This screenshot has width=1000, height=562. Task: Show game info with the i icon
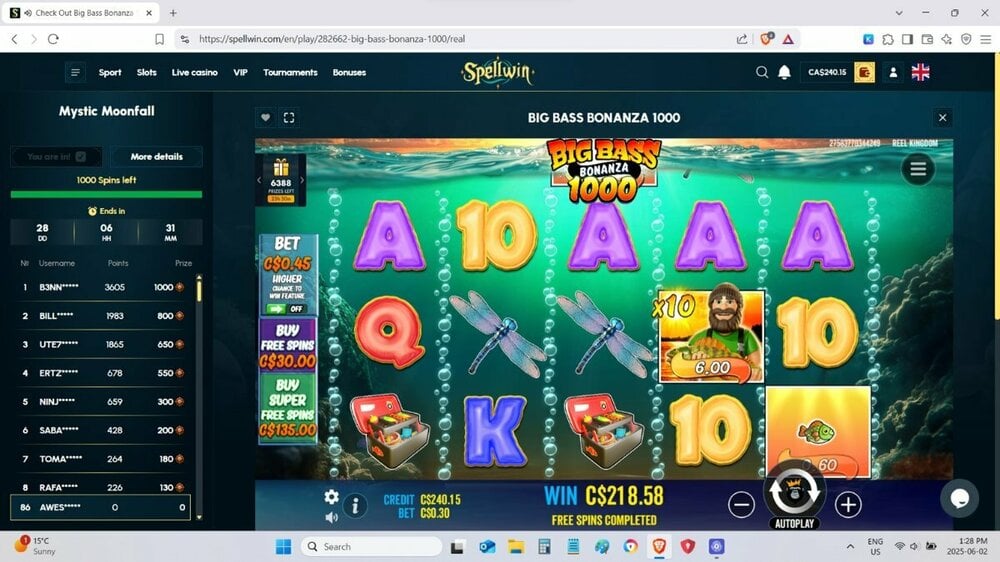(x=355, y=506)
